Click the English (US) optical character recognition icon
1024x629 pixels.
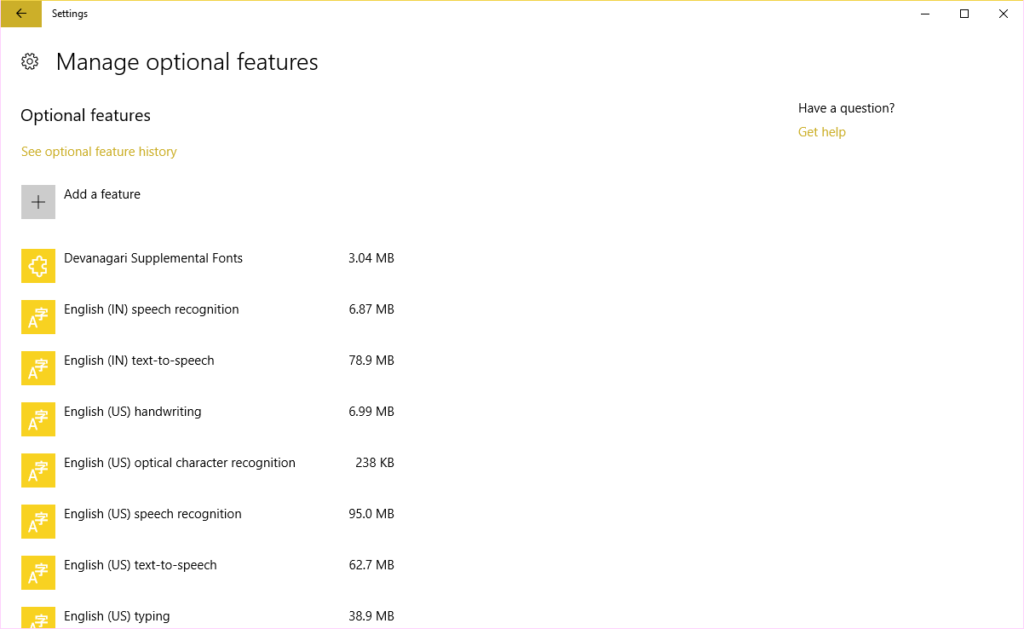[x=38, y=470]
